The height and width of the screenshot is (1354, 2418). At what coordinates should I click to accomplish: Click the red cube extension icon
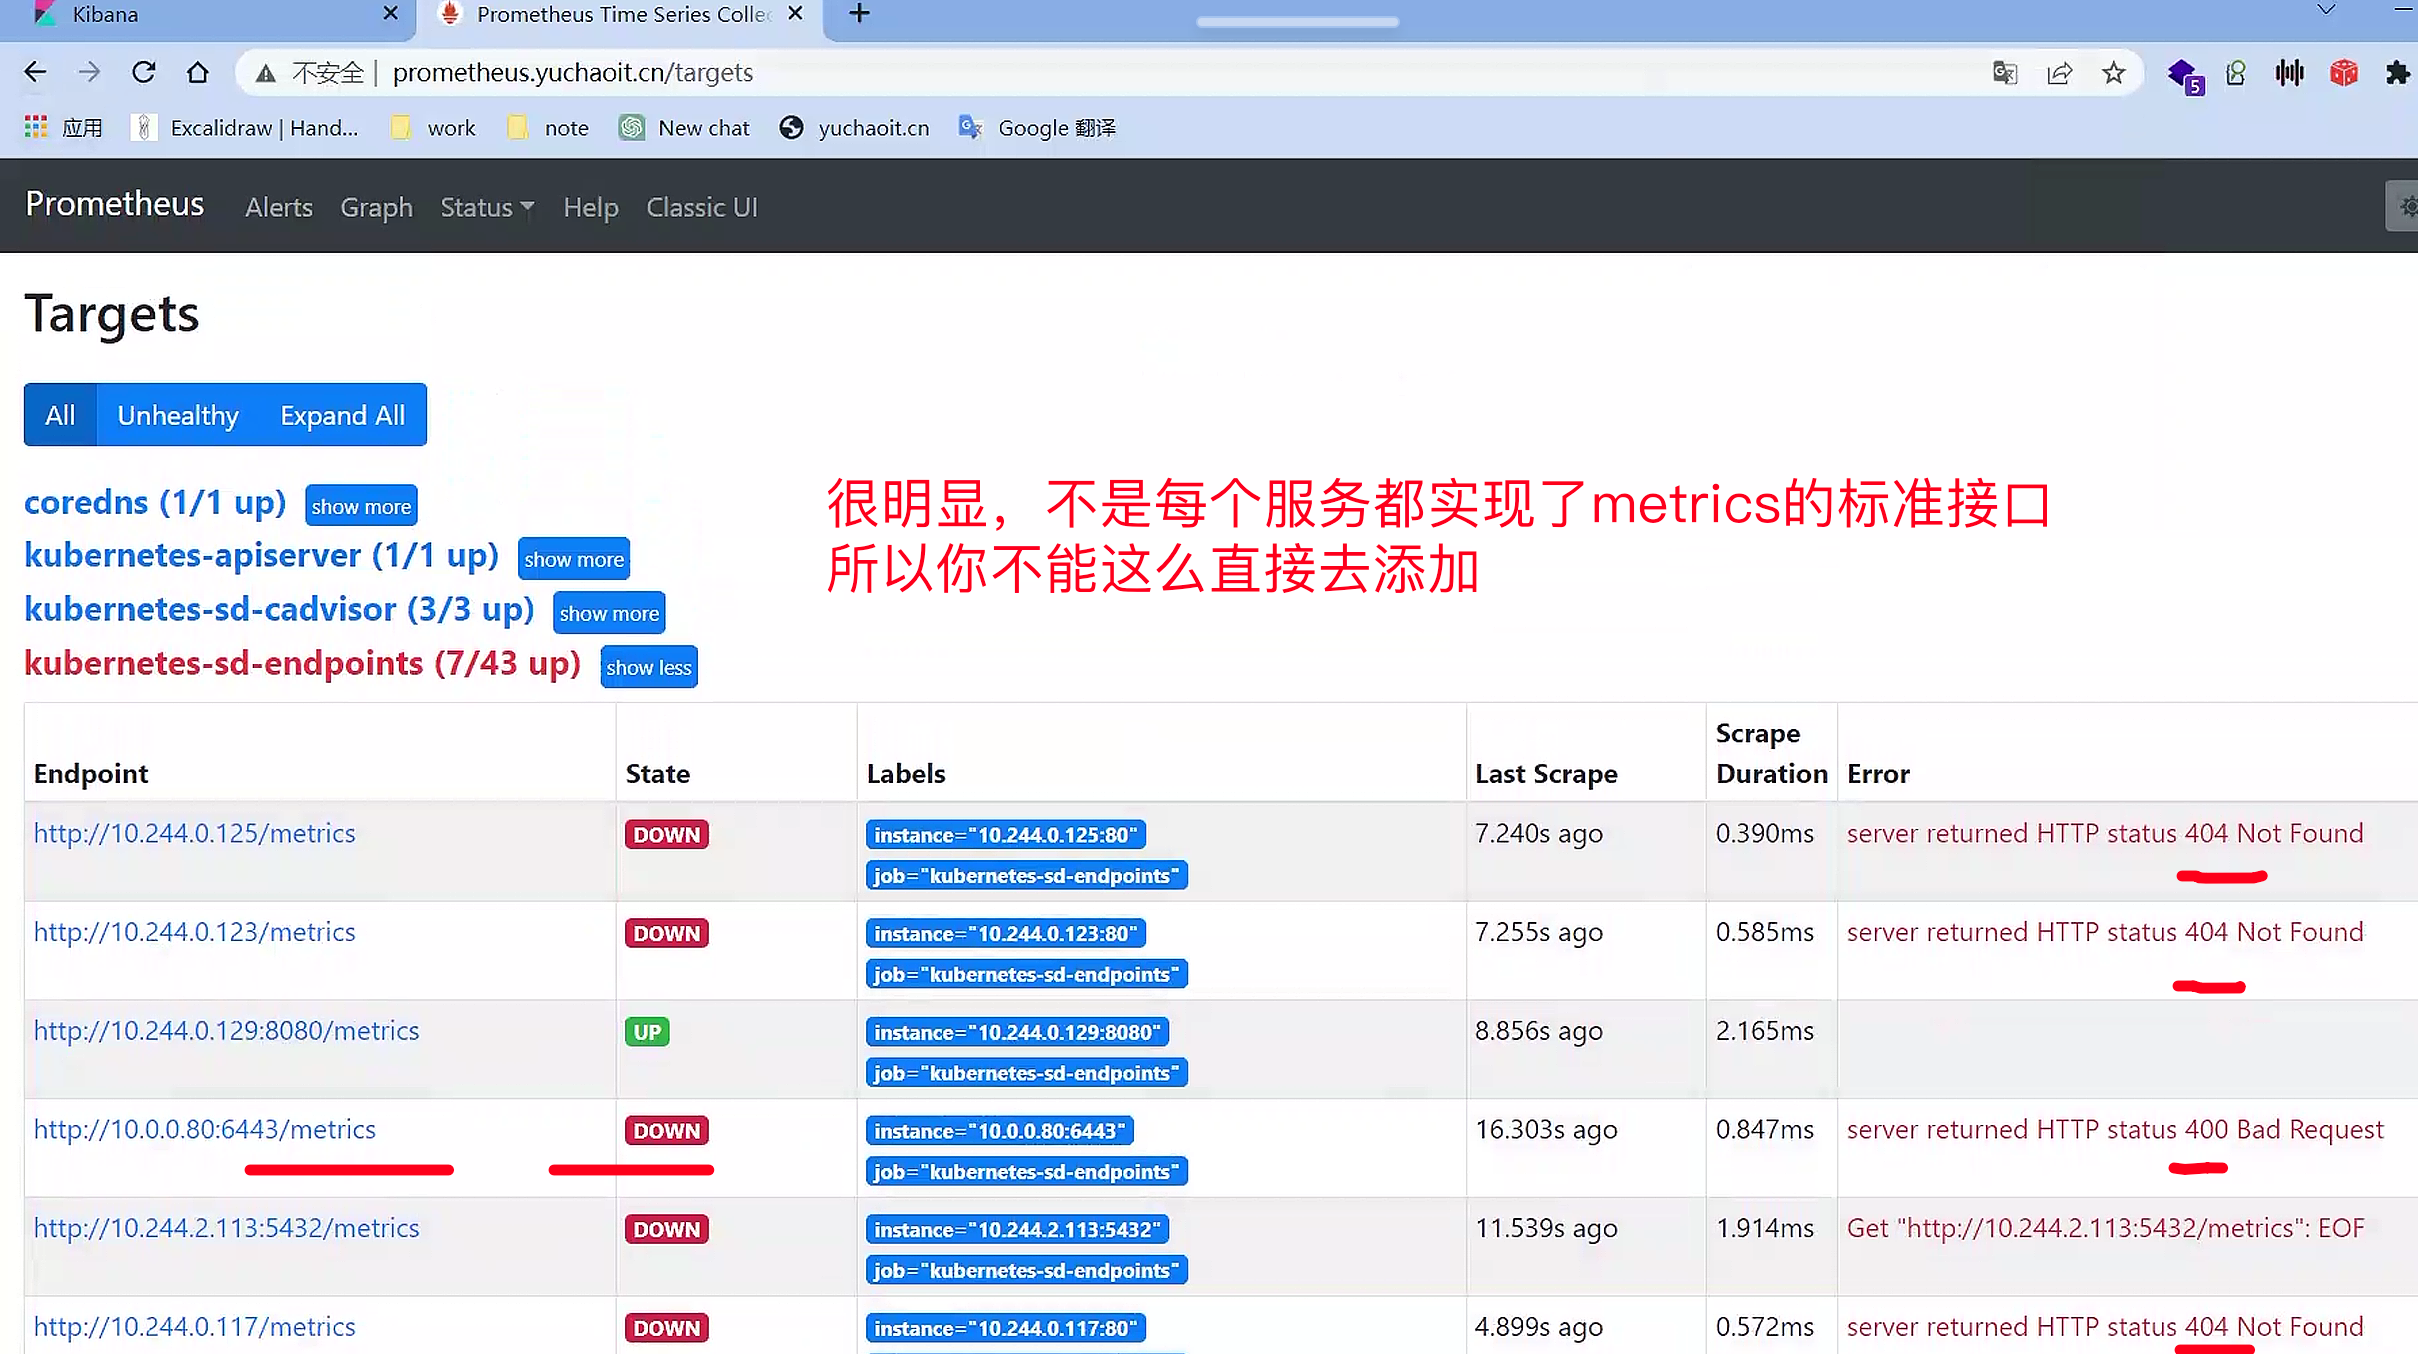(x=2343, y=73)
